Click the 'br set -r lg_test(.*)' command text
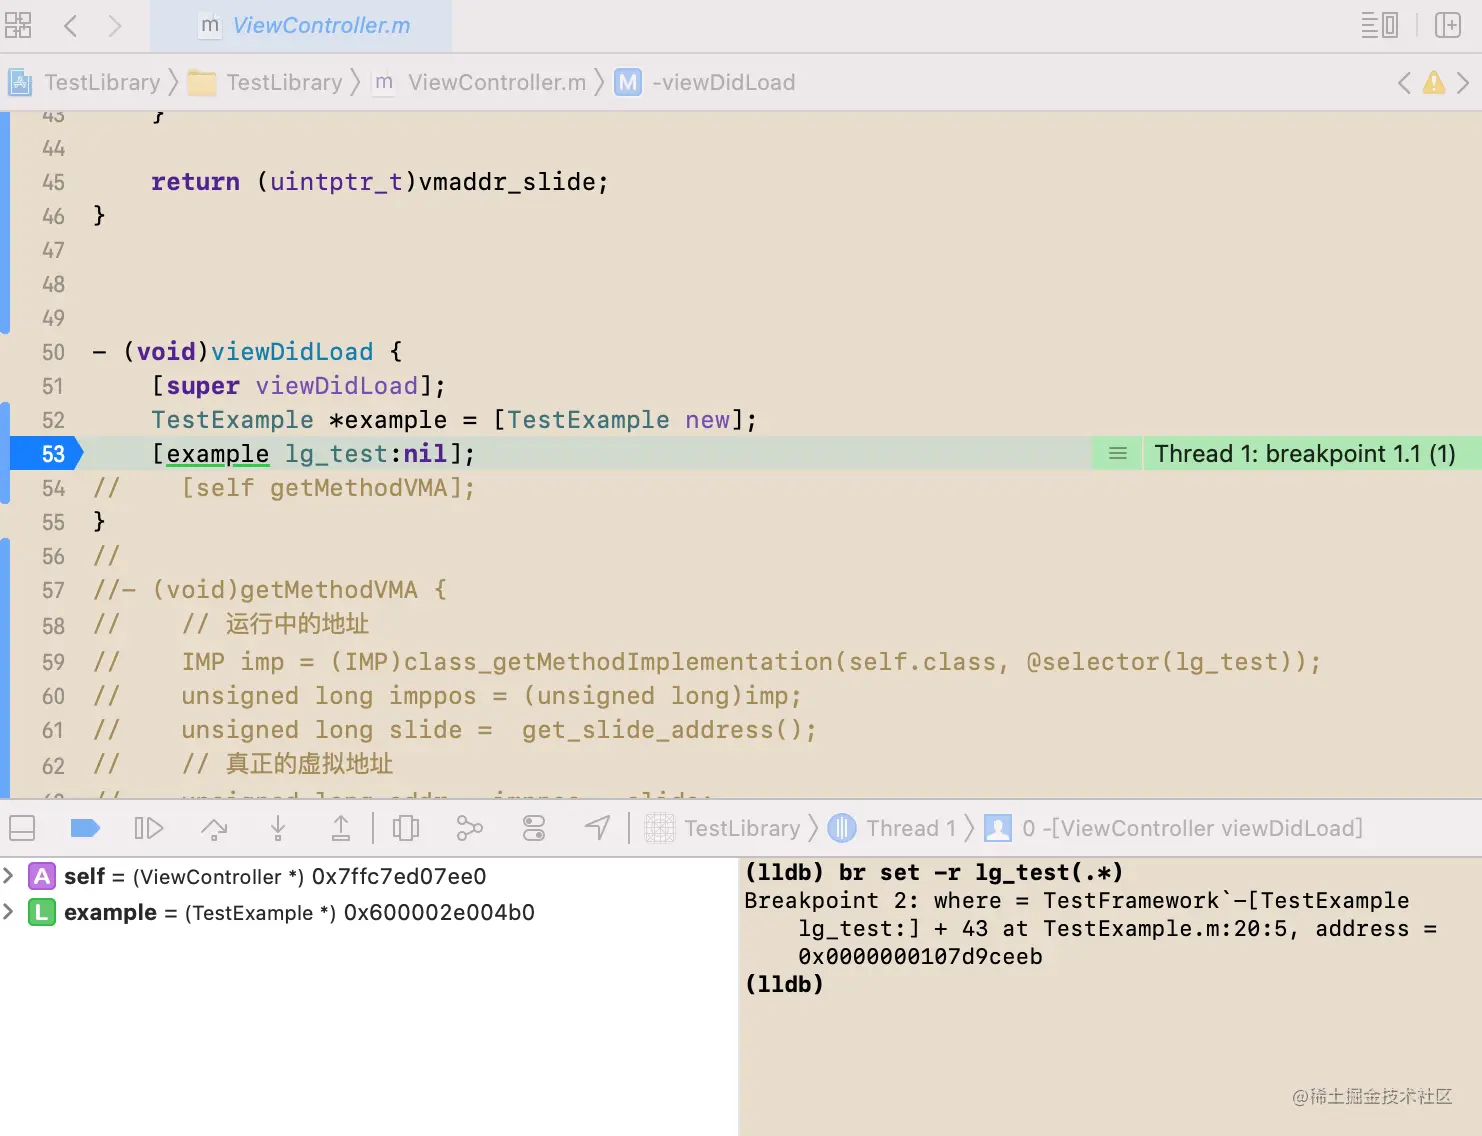This screenshot has width=1482, height=1136. pos(981,873)
